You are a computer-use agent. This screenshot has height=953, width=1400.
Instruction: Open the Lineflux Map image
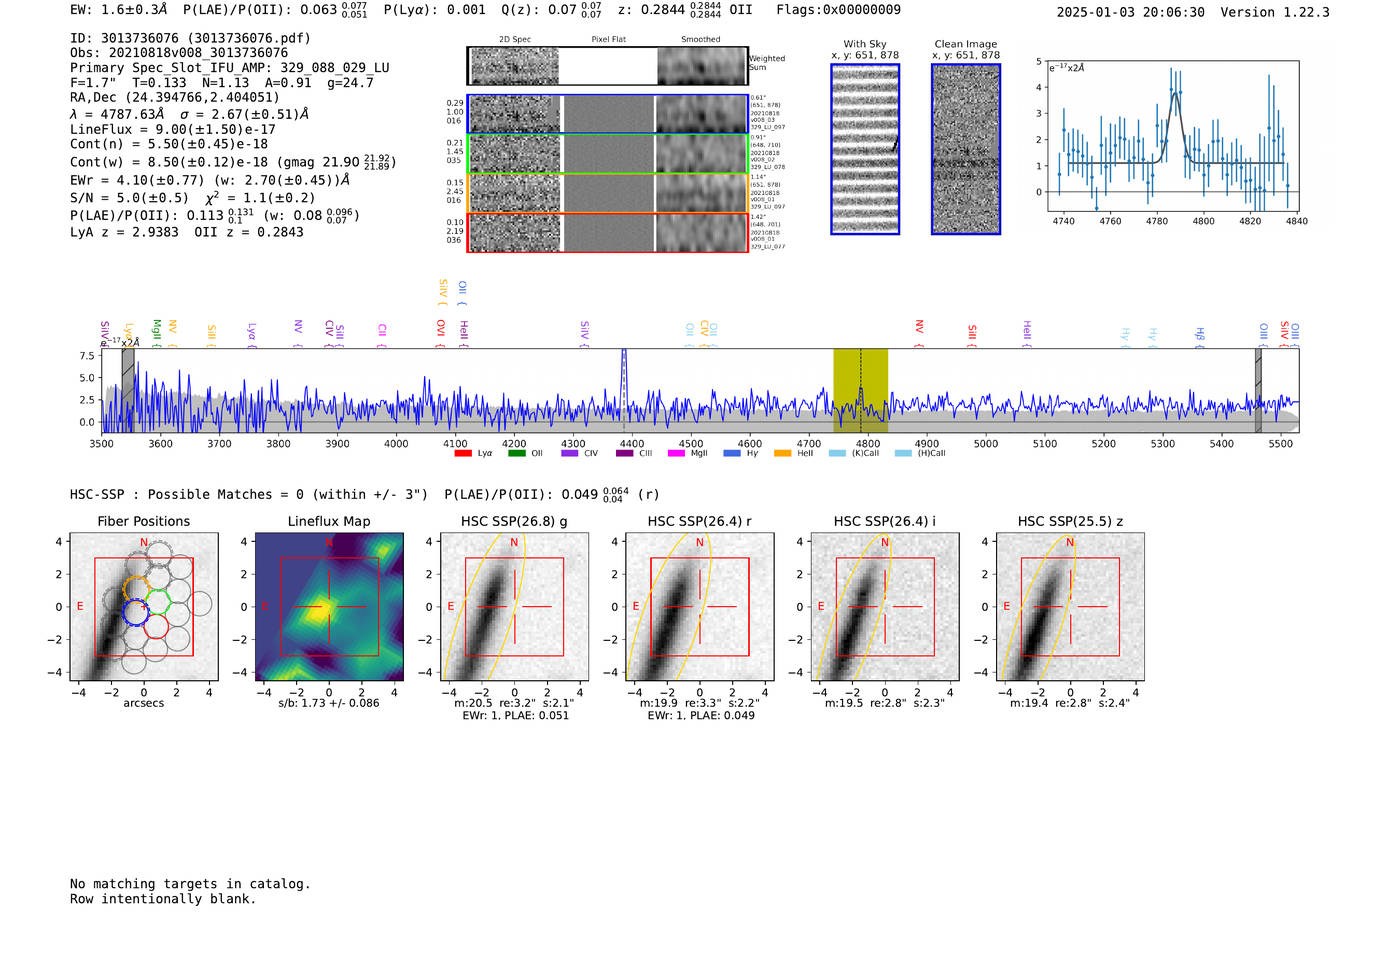pos(329,607)
